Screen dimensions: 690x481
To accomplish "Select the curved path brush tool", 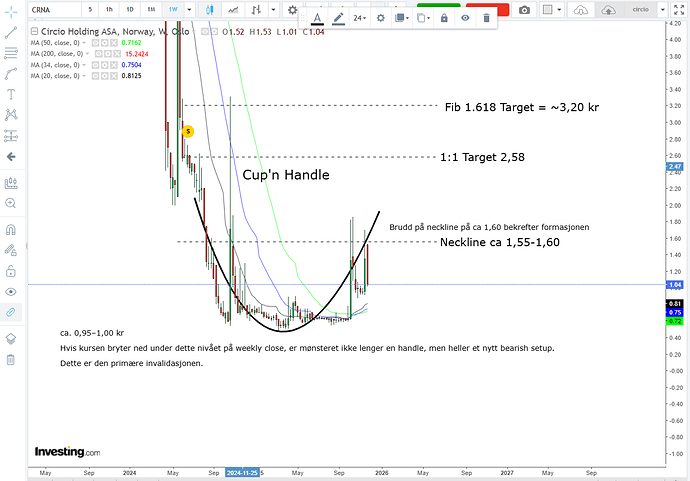I will click(11, 73).
